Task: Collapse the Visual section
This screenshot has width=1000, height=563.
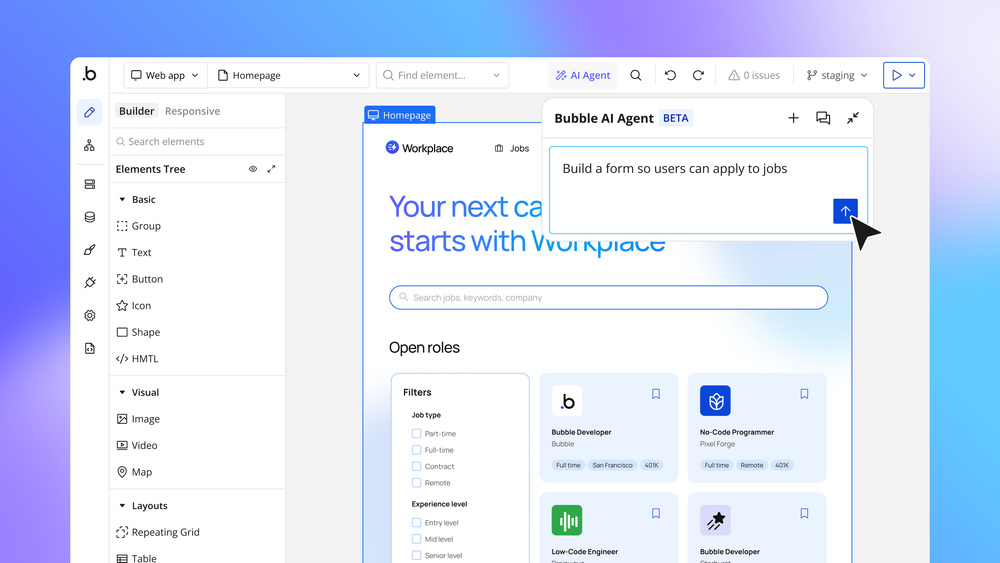Action: [122, 392]
